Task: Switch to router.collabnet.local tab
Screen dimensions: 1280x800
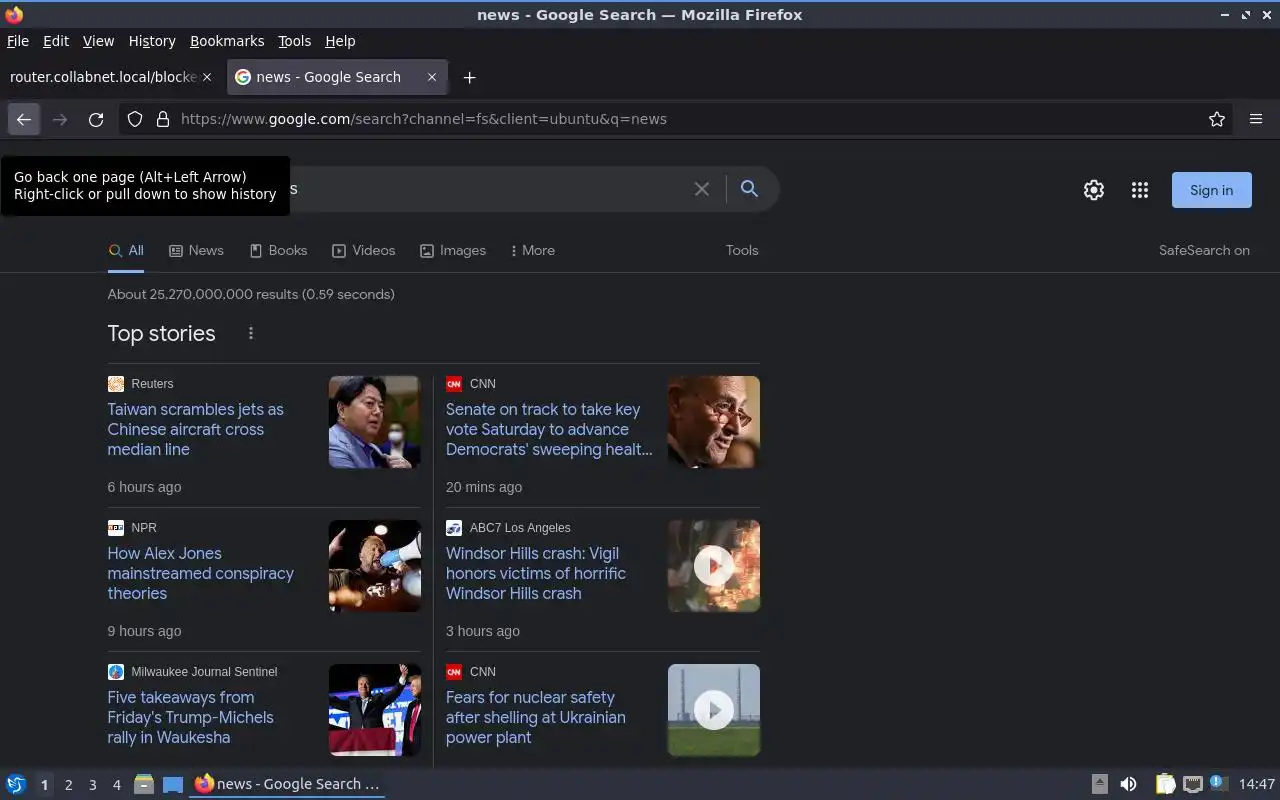Action: (x=112, y=77)
